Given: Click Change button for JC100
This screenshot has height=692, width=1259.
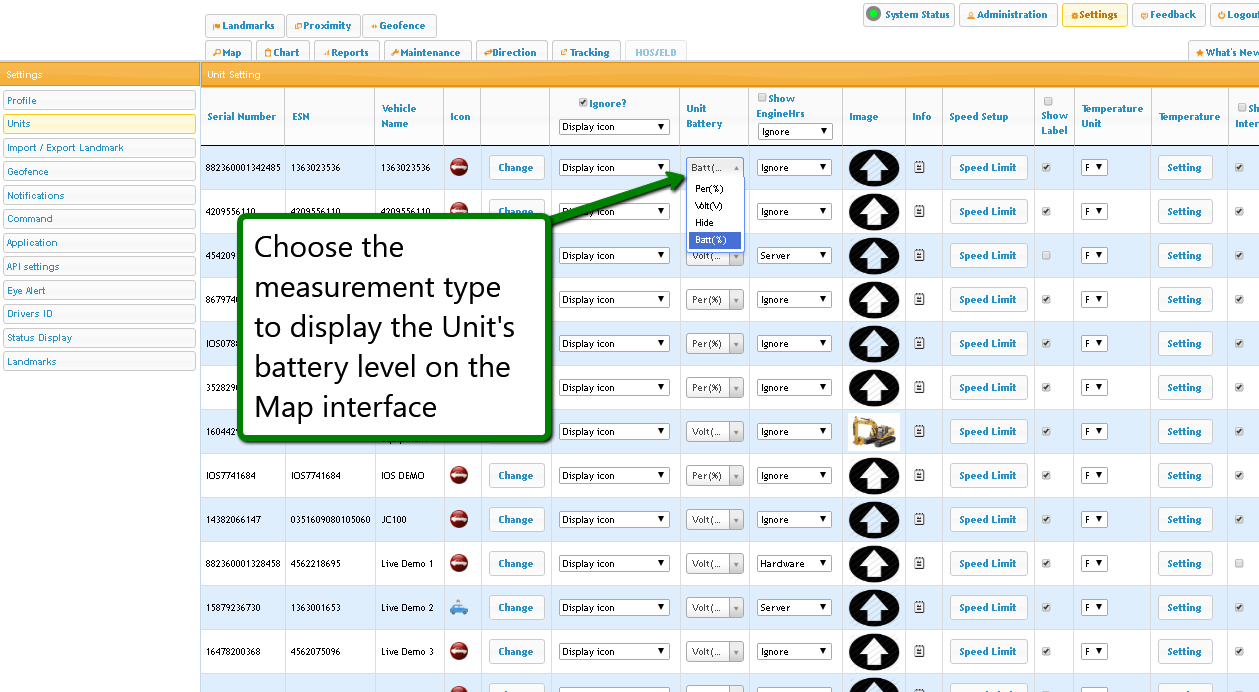Looking at the screenshot, I should tap(516, 520).
